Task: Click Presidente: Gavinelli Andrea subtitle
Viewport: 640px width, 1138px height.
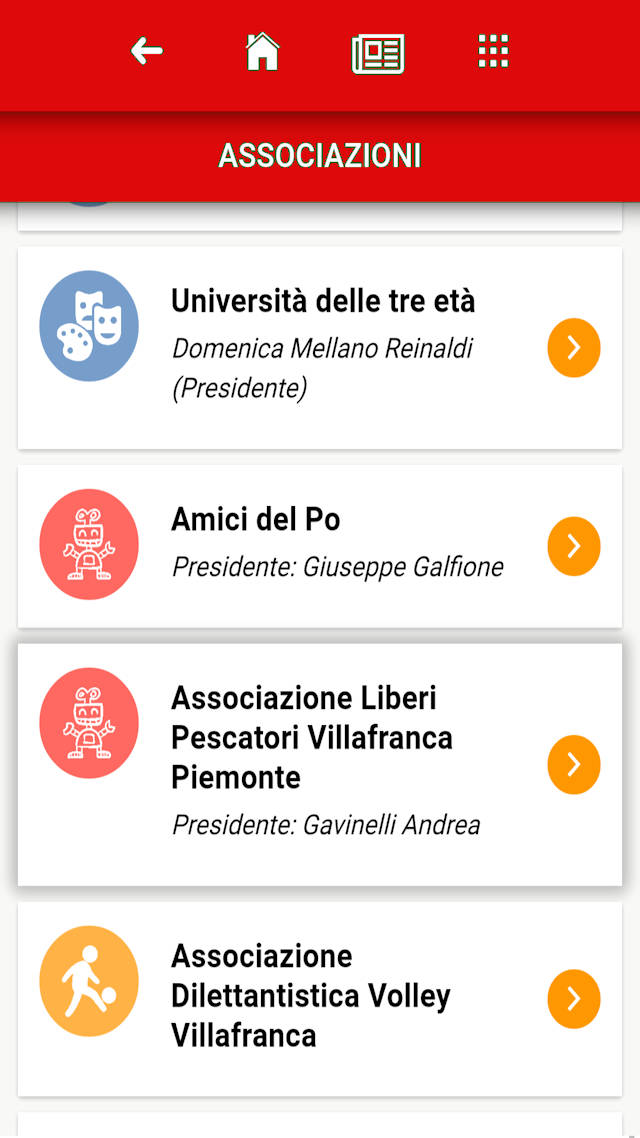Action: (x=326, y=825)
